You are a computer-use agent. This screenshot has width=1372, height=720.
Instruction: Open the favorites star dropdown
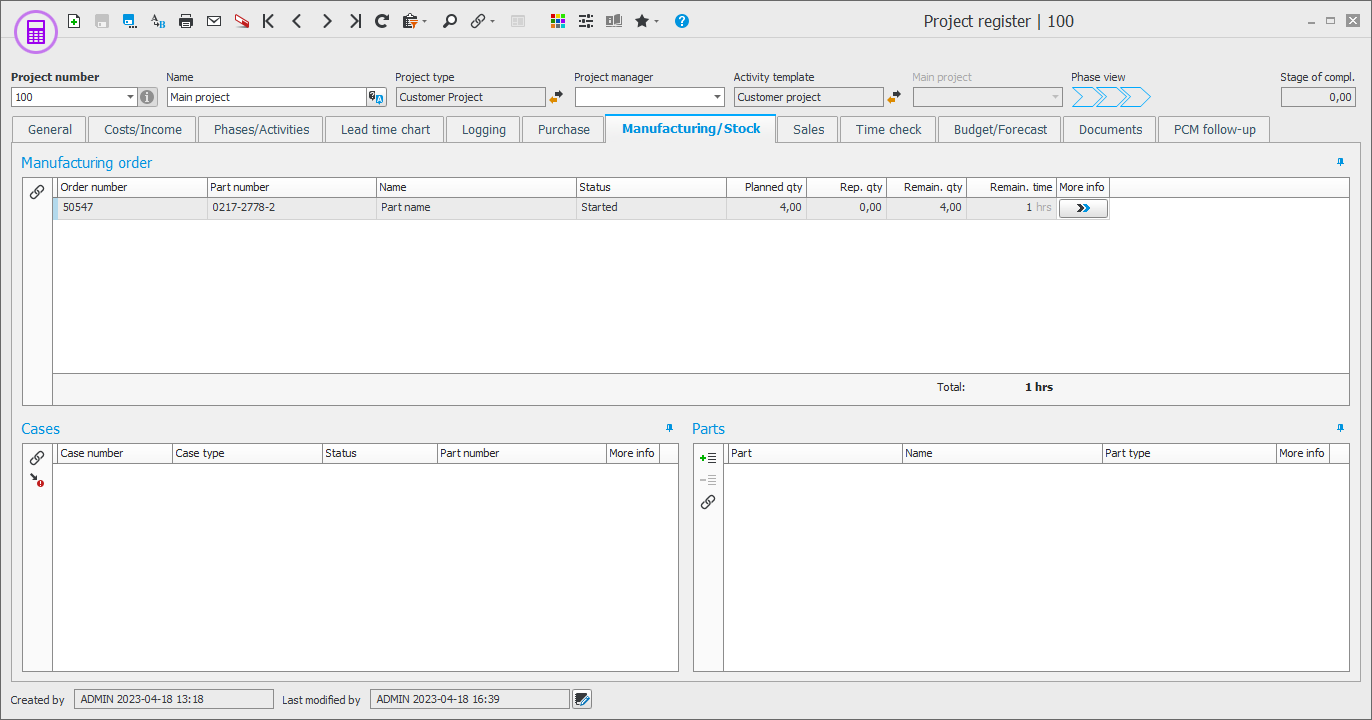click(646, 20)
